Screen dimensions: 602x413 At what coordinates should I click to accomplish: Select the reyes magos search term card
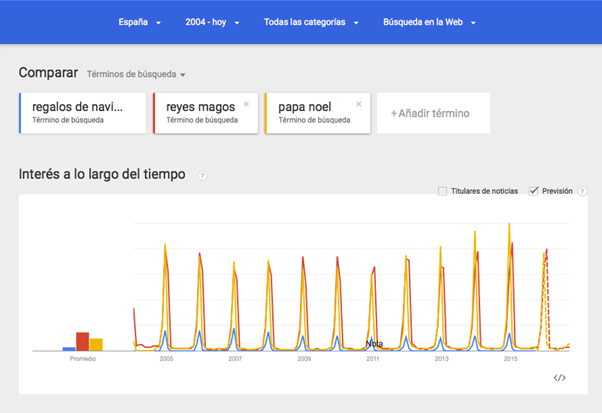pos(206,113)
